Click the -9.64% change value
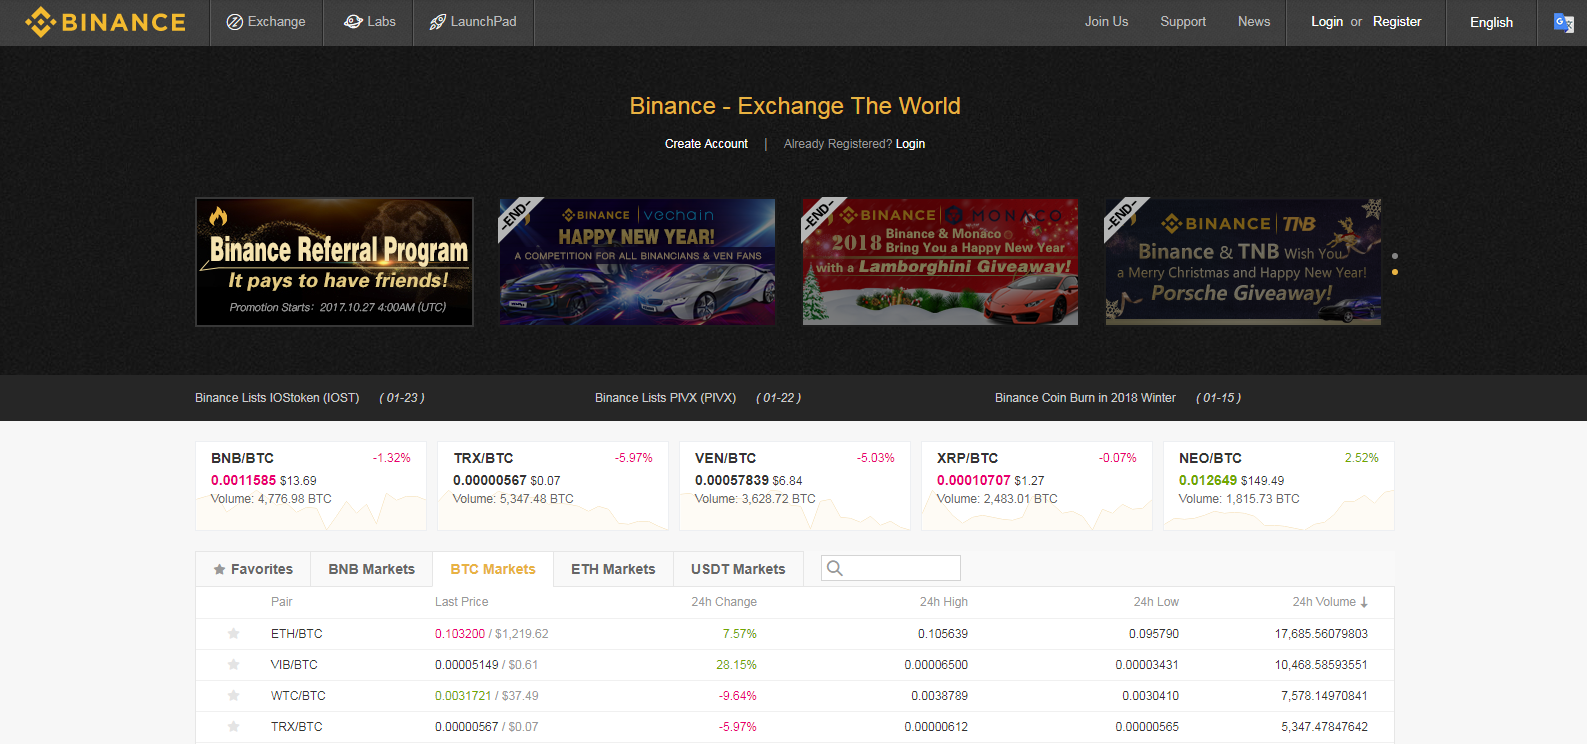The width and height of the screenshot is (1587, 744). tap(738, 696)
